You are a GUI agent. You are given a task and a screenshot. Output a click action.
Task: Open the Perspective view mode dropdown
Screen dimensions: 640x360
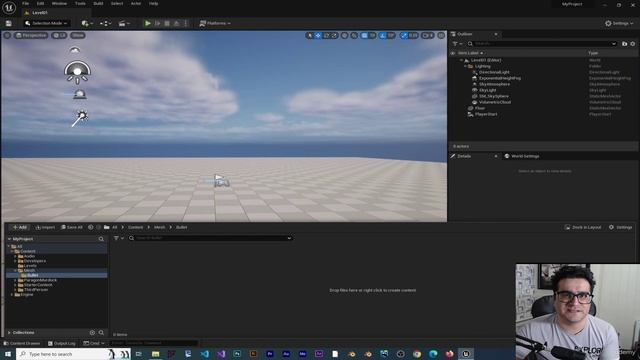pyautogui.click(x=31, y=36)
